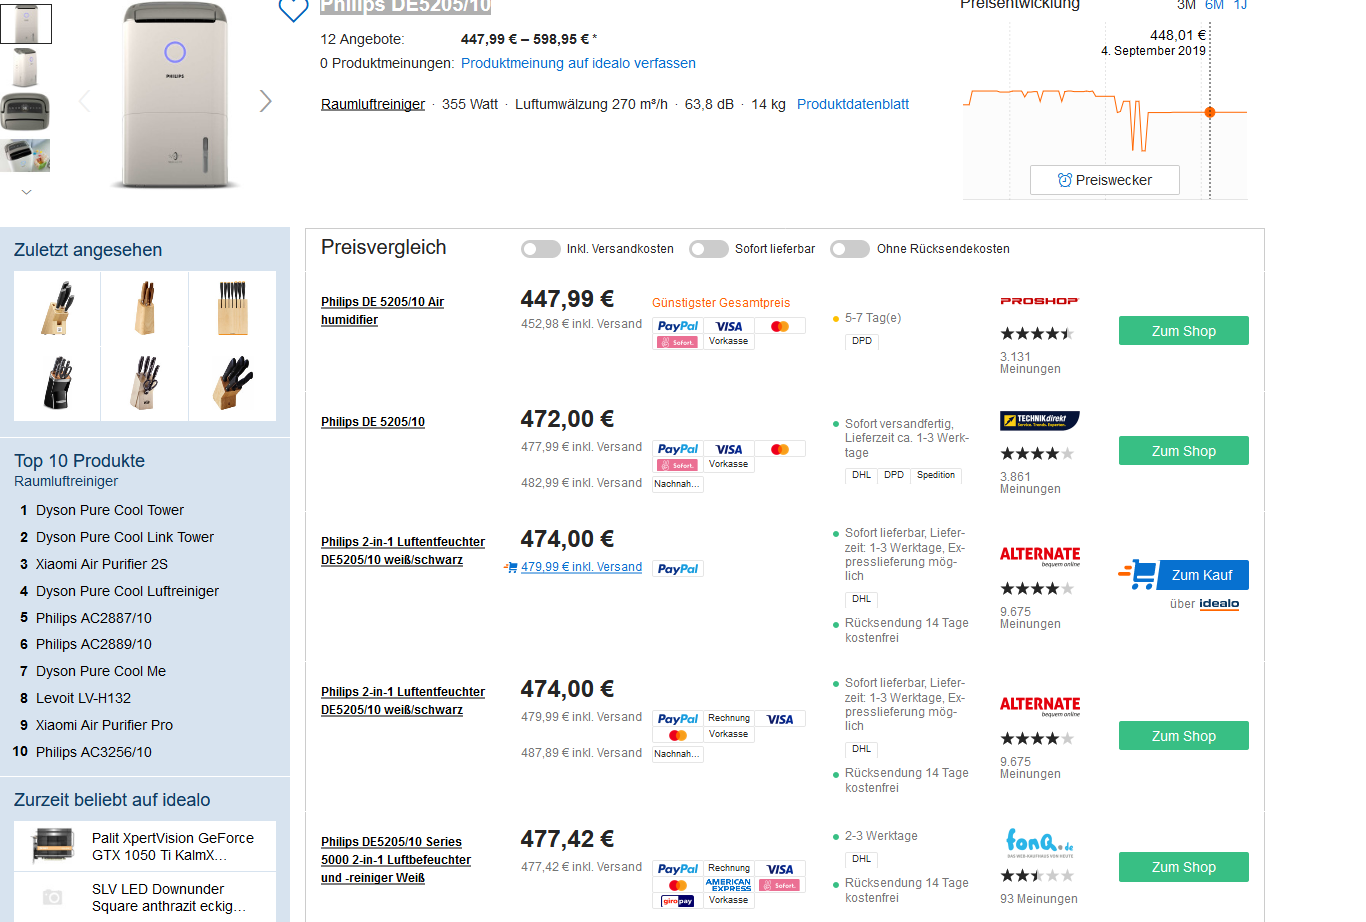Switch price chart to 6M
This screenshot has height=922, width=1366.
[1214, 5]
